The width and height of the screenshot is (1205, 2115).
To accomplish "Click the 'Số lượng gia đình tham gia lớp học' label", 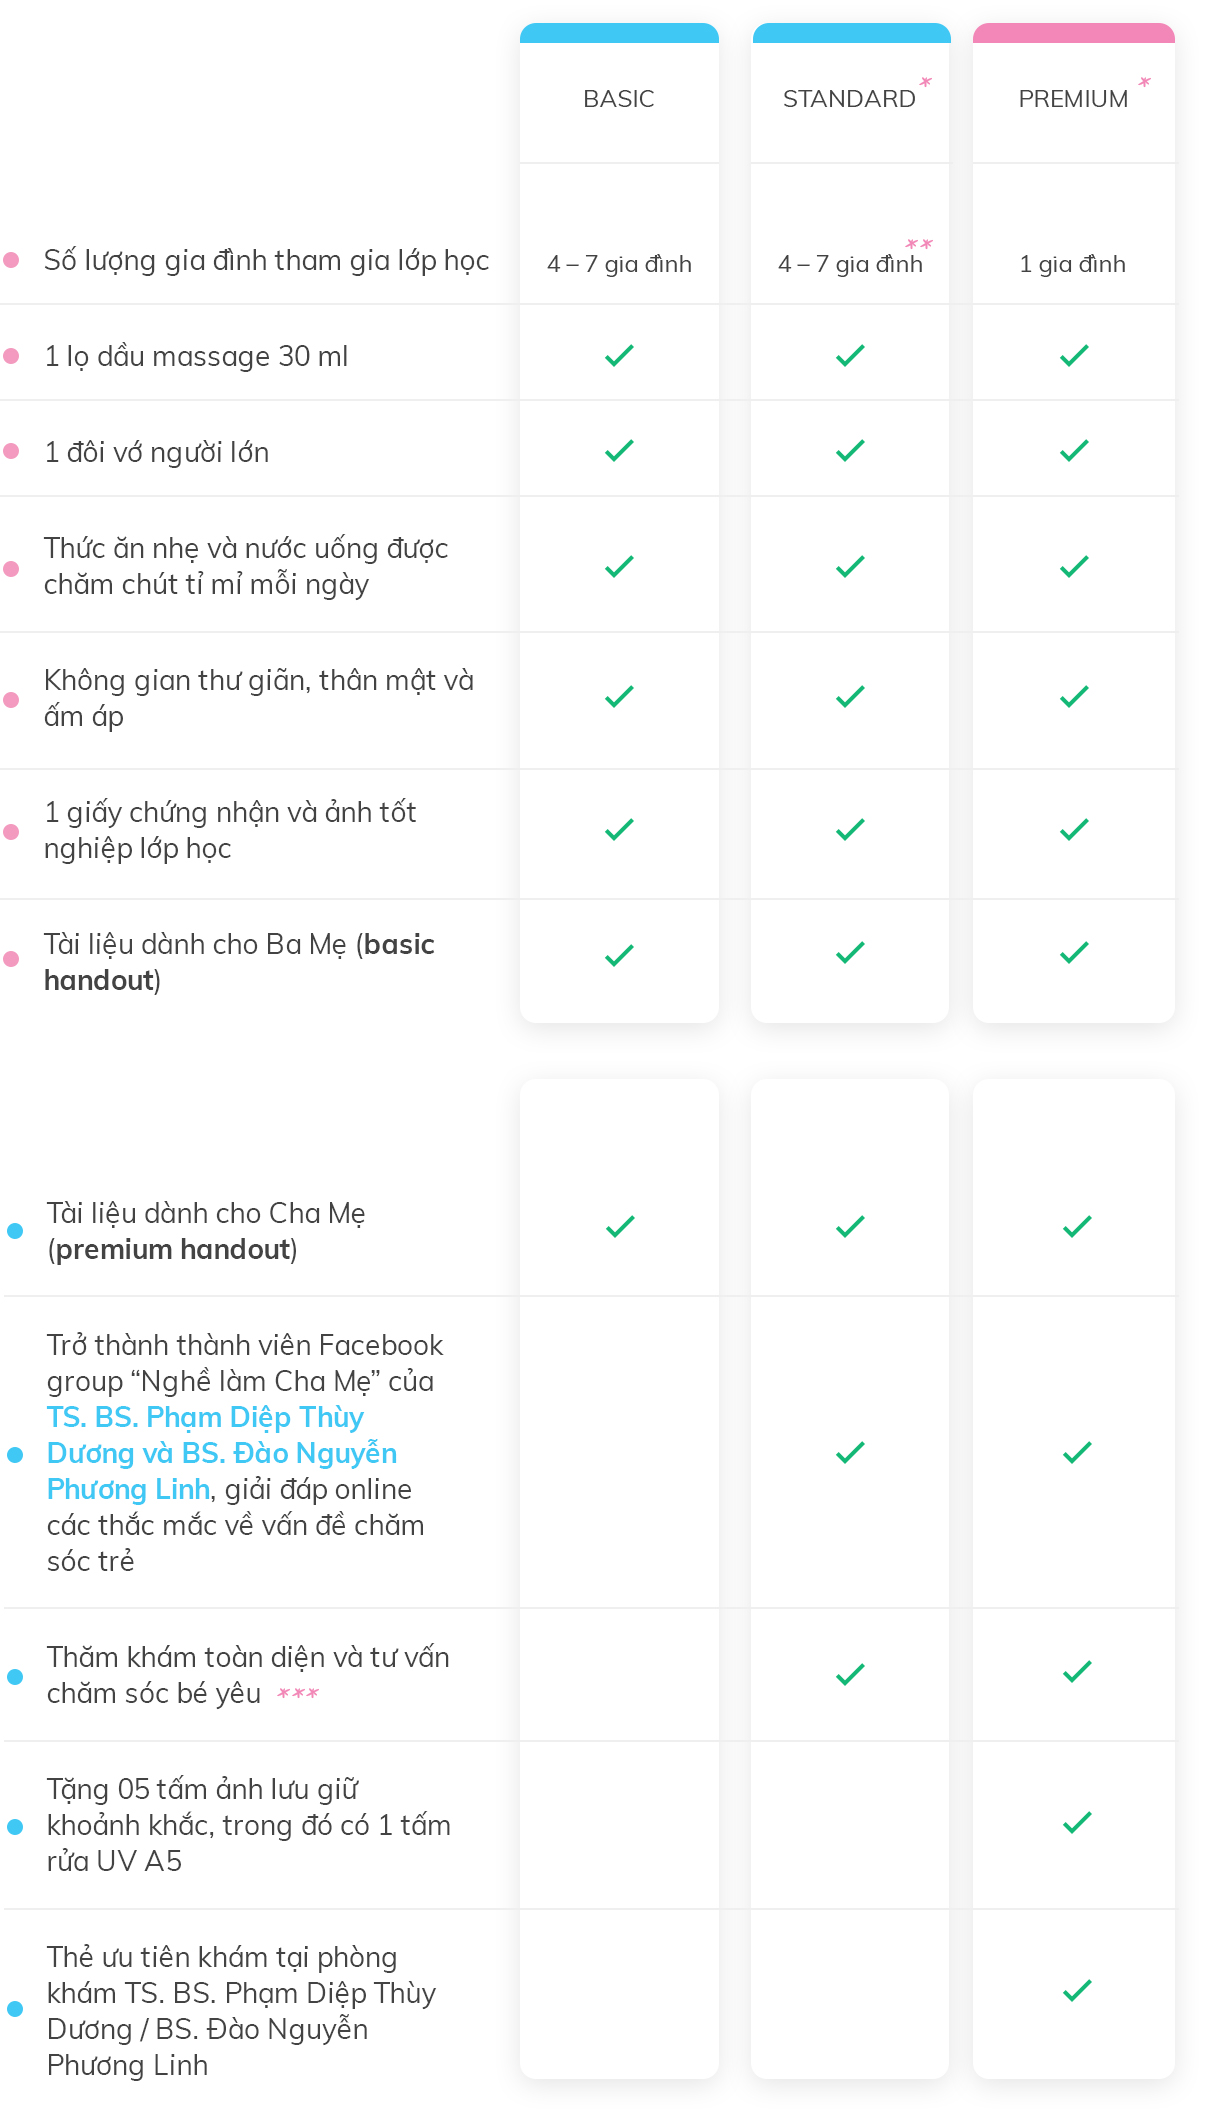I will pyautogui.click(x=266, y=261).
